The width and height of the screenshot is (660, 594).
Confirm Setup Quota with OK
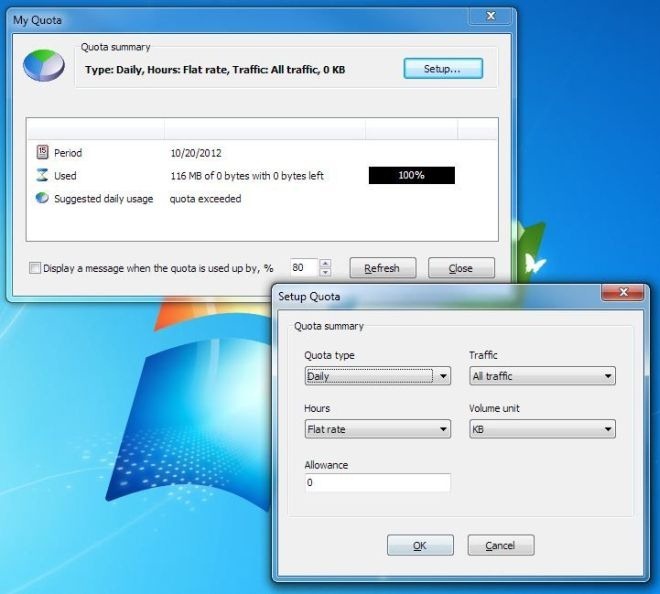[x=420, y=546]
